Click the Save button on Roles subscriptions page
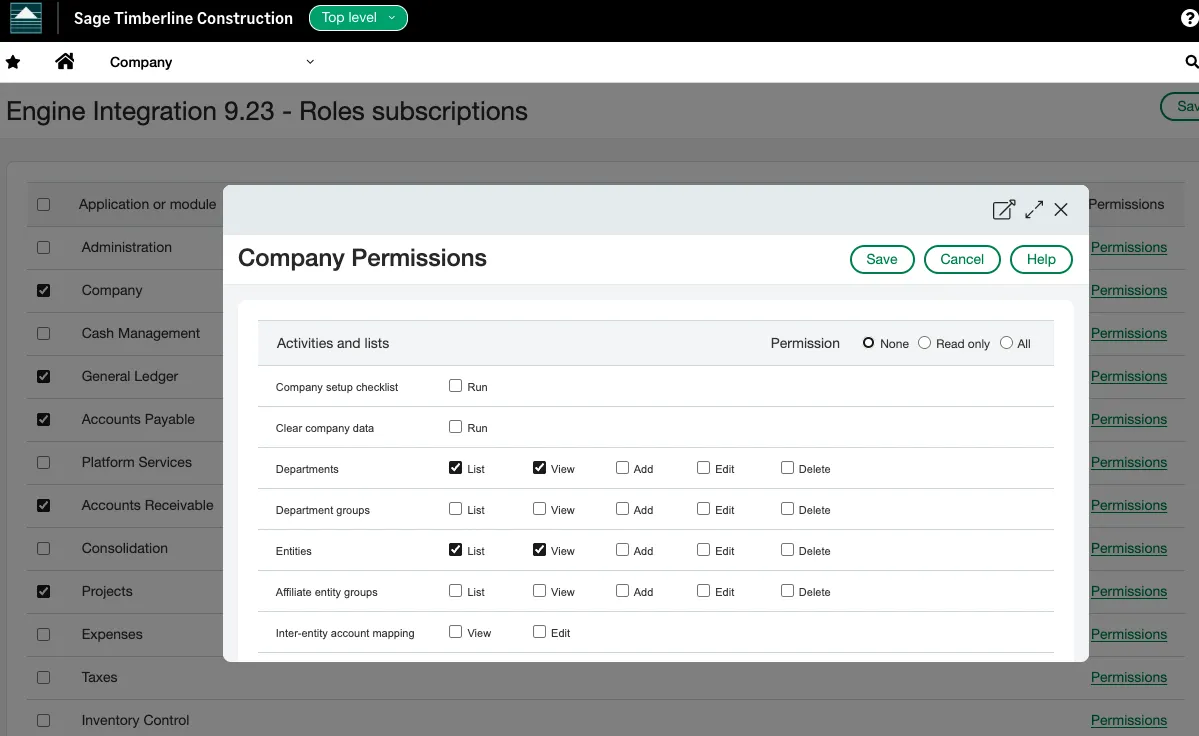 point(1180,106)
